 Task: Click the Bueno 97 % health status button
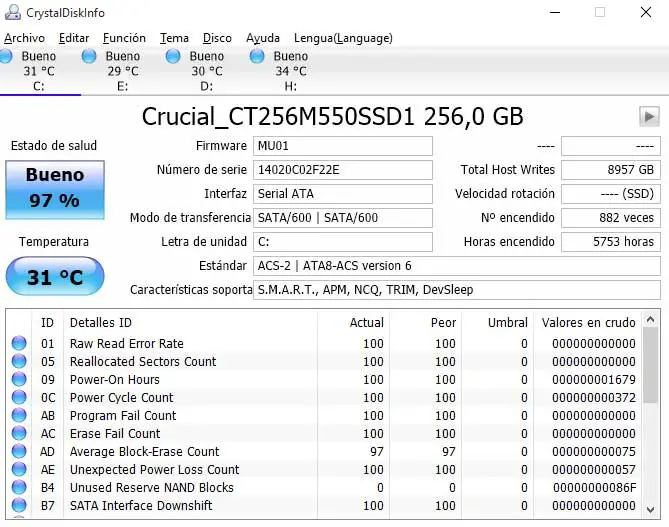(x=55, y=190)
